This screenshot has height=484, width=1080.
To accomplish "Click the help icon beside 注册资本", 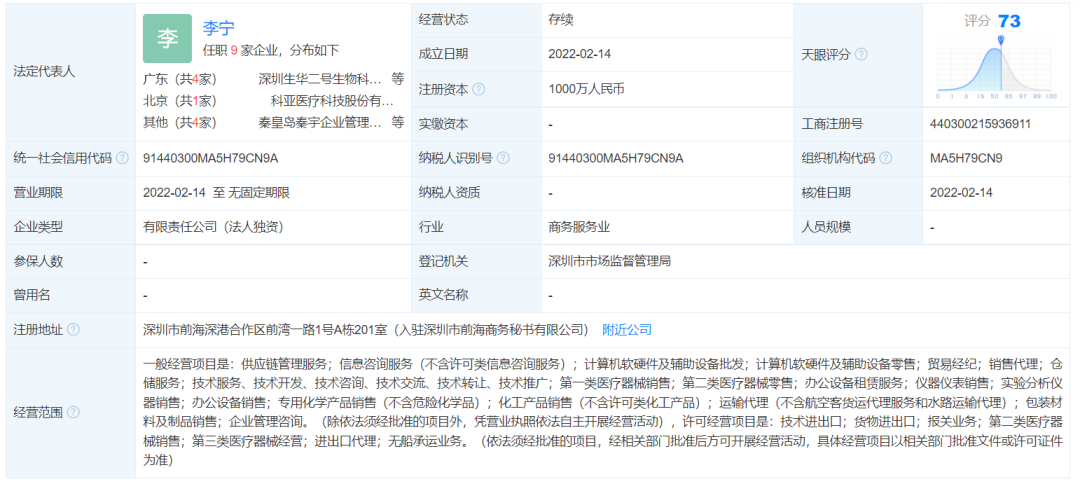I will pyautogui.click(x=479, y=89).
